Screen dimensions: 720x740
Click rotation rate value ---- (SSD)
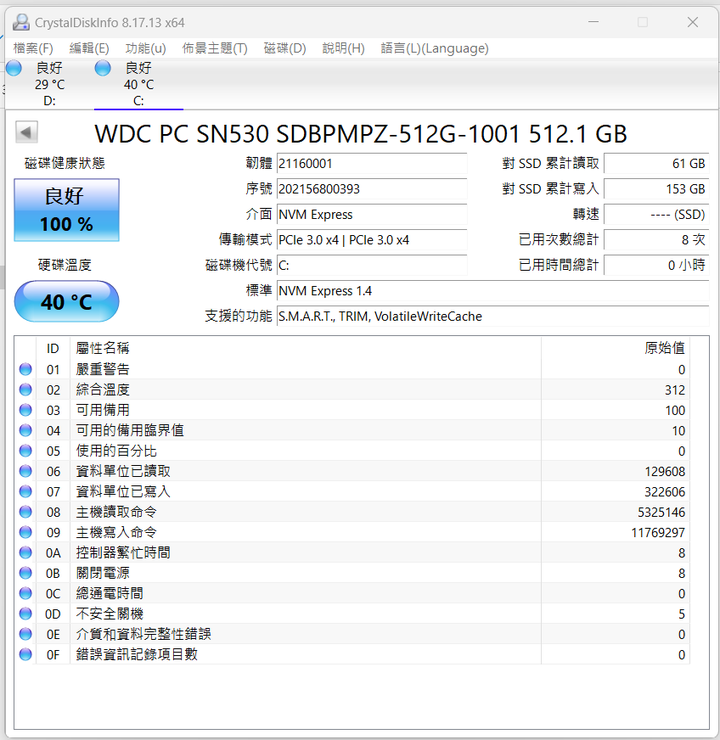coord(656,215)
